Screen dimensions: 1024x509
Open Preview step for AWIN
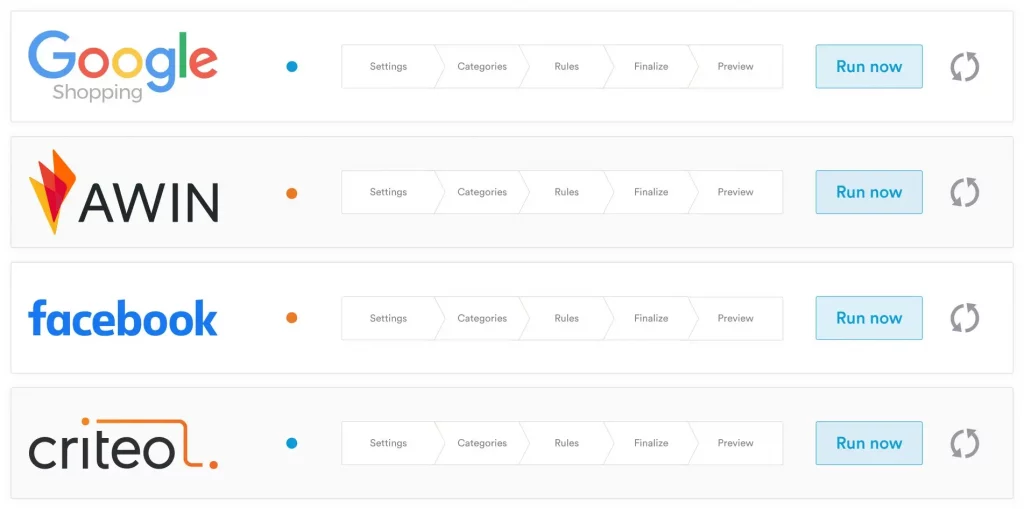pos(735,192)
